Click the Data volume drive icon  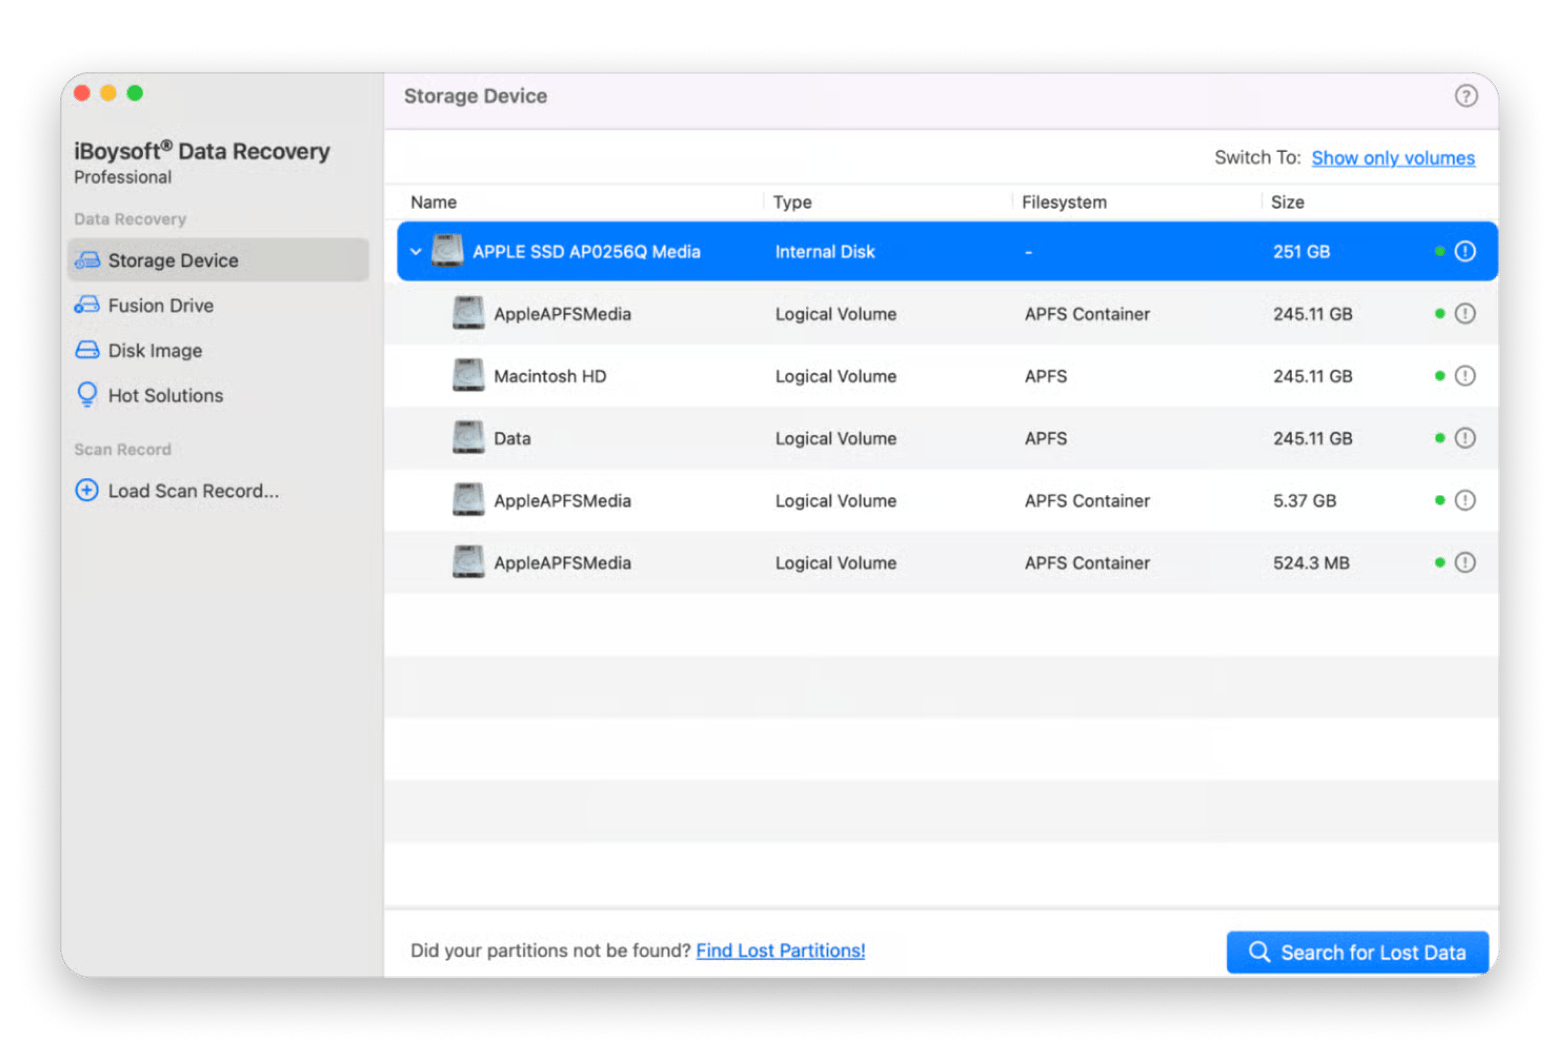click(468, 438)
